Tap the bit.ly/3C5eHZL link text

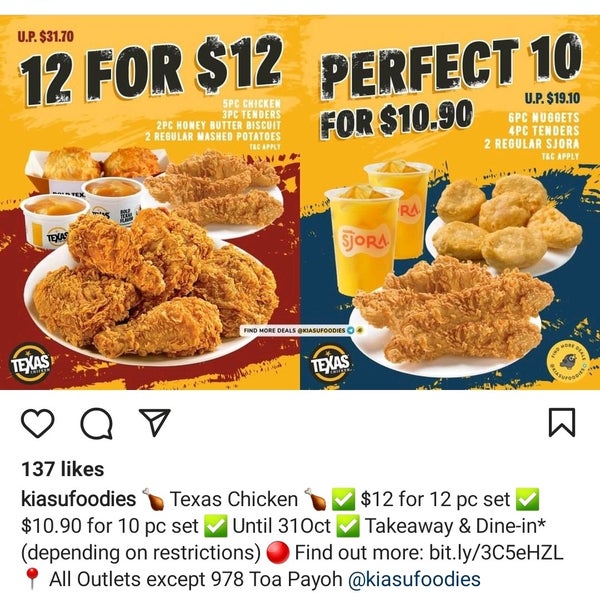coord(496,553)
